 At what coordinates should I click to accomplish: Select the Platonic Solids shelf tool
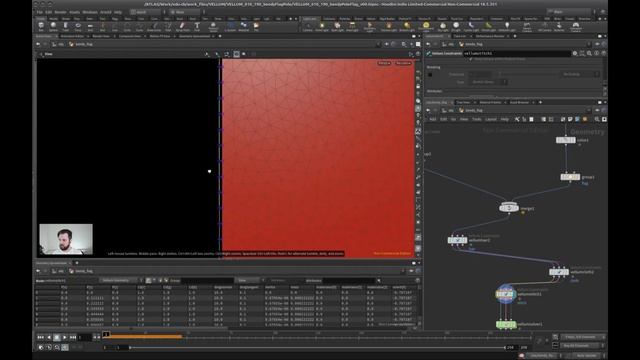click(x=213, y=27)
